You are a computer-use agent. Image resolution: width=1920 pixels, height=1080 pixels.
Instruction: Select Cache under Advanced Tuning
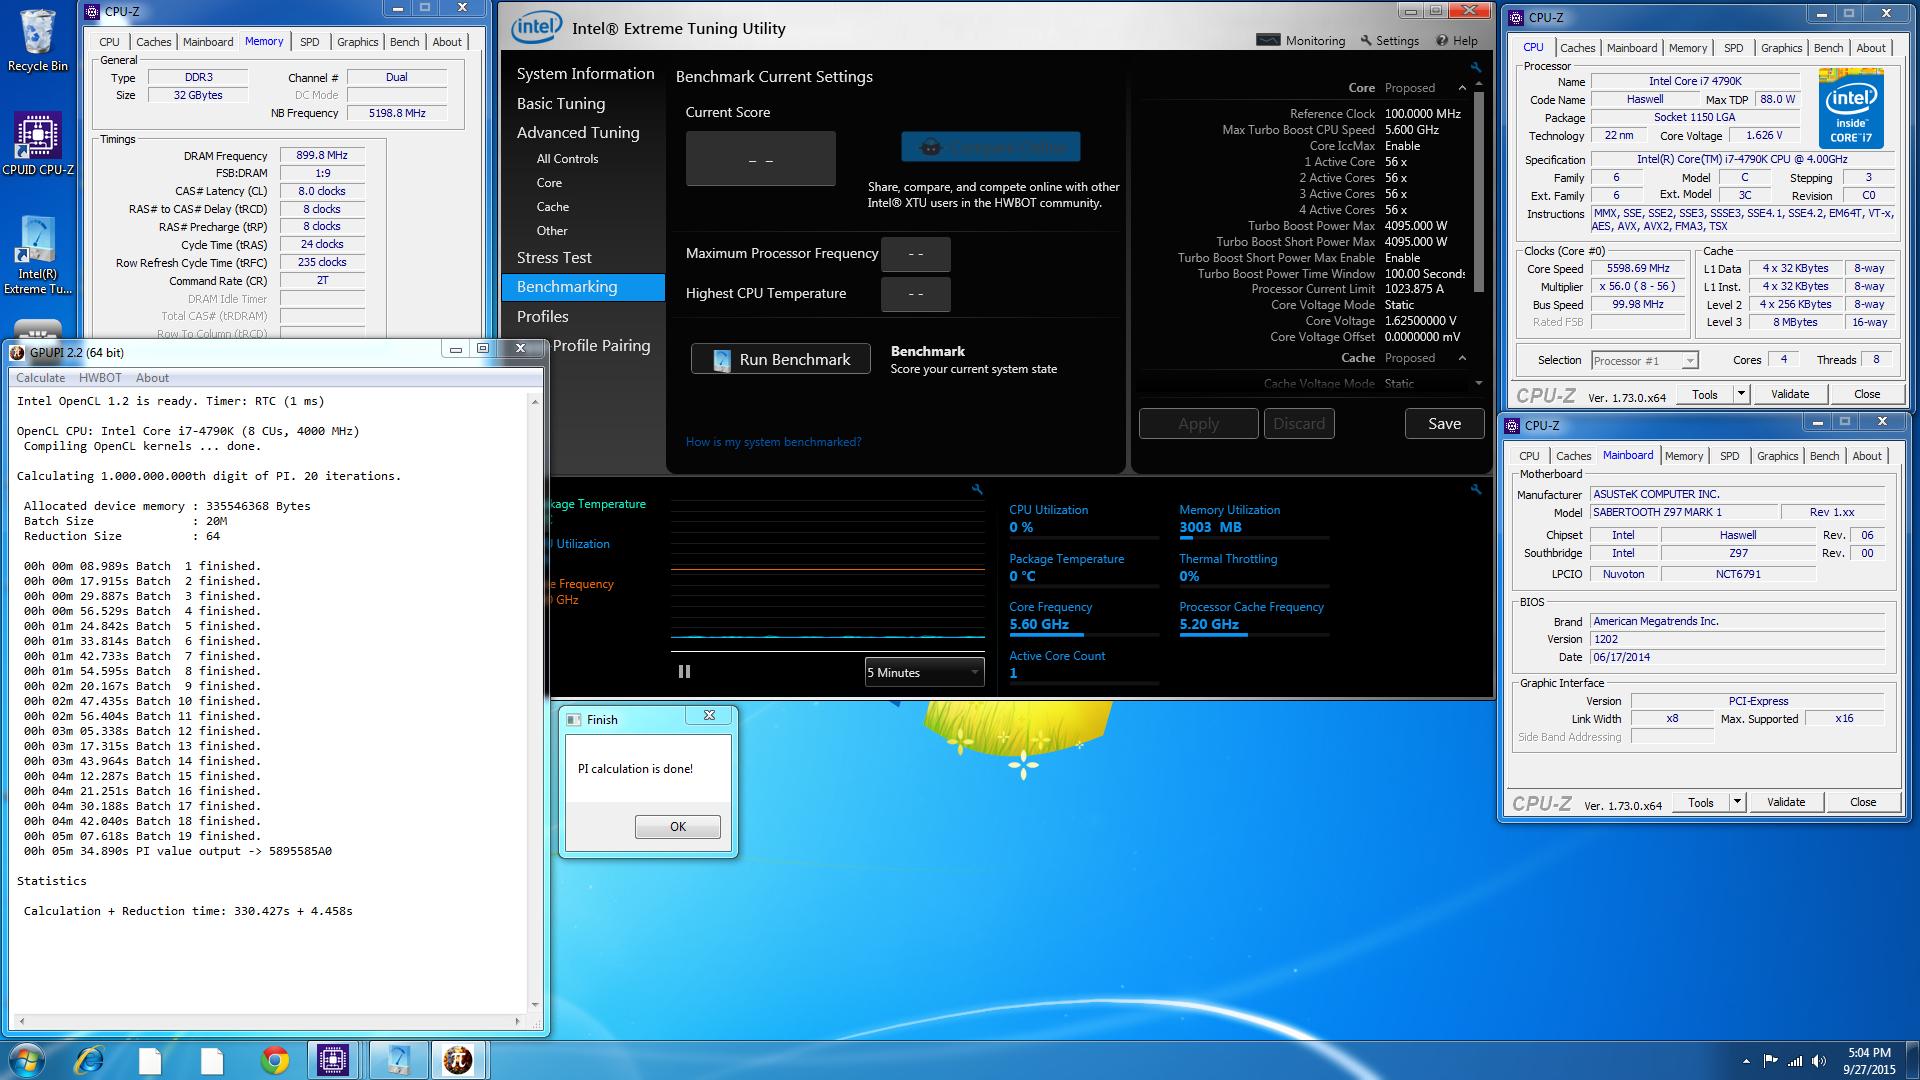click(552, 207)
